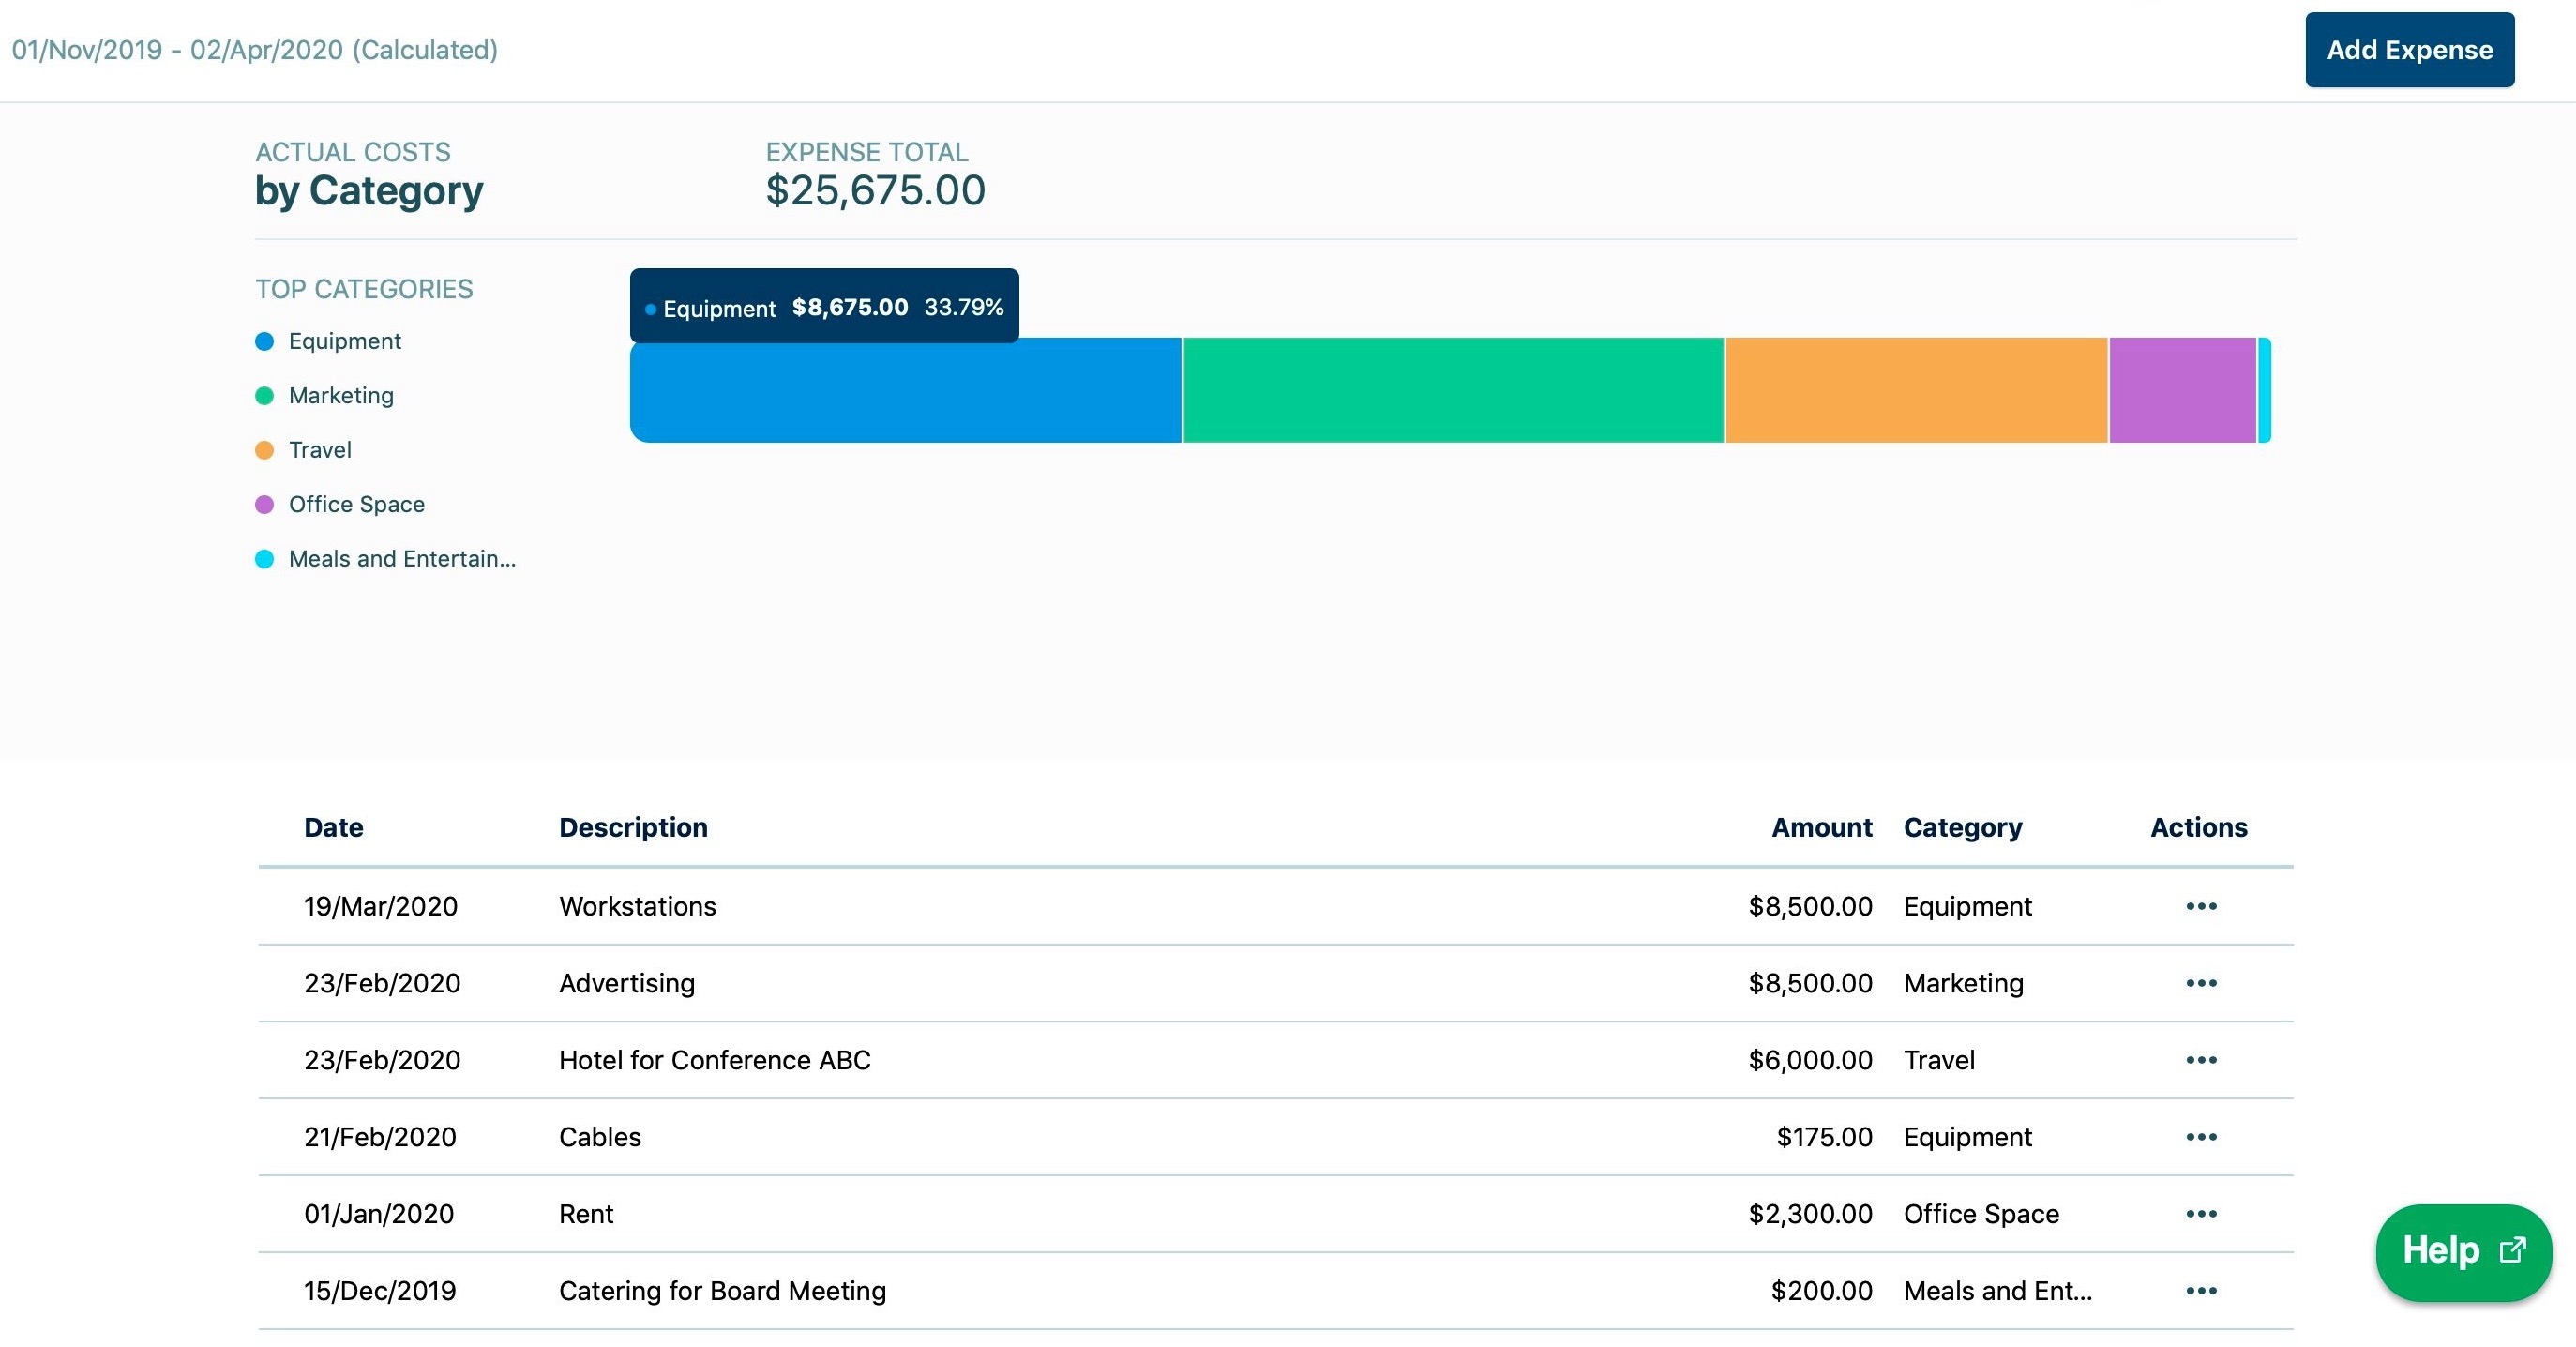Open actions menu for Workstations expense
Image resolution: width=2576 pixels, height=1347 pixels.
pyautogui.click(x=2201, y=906)
